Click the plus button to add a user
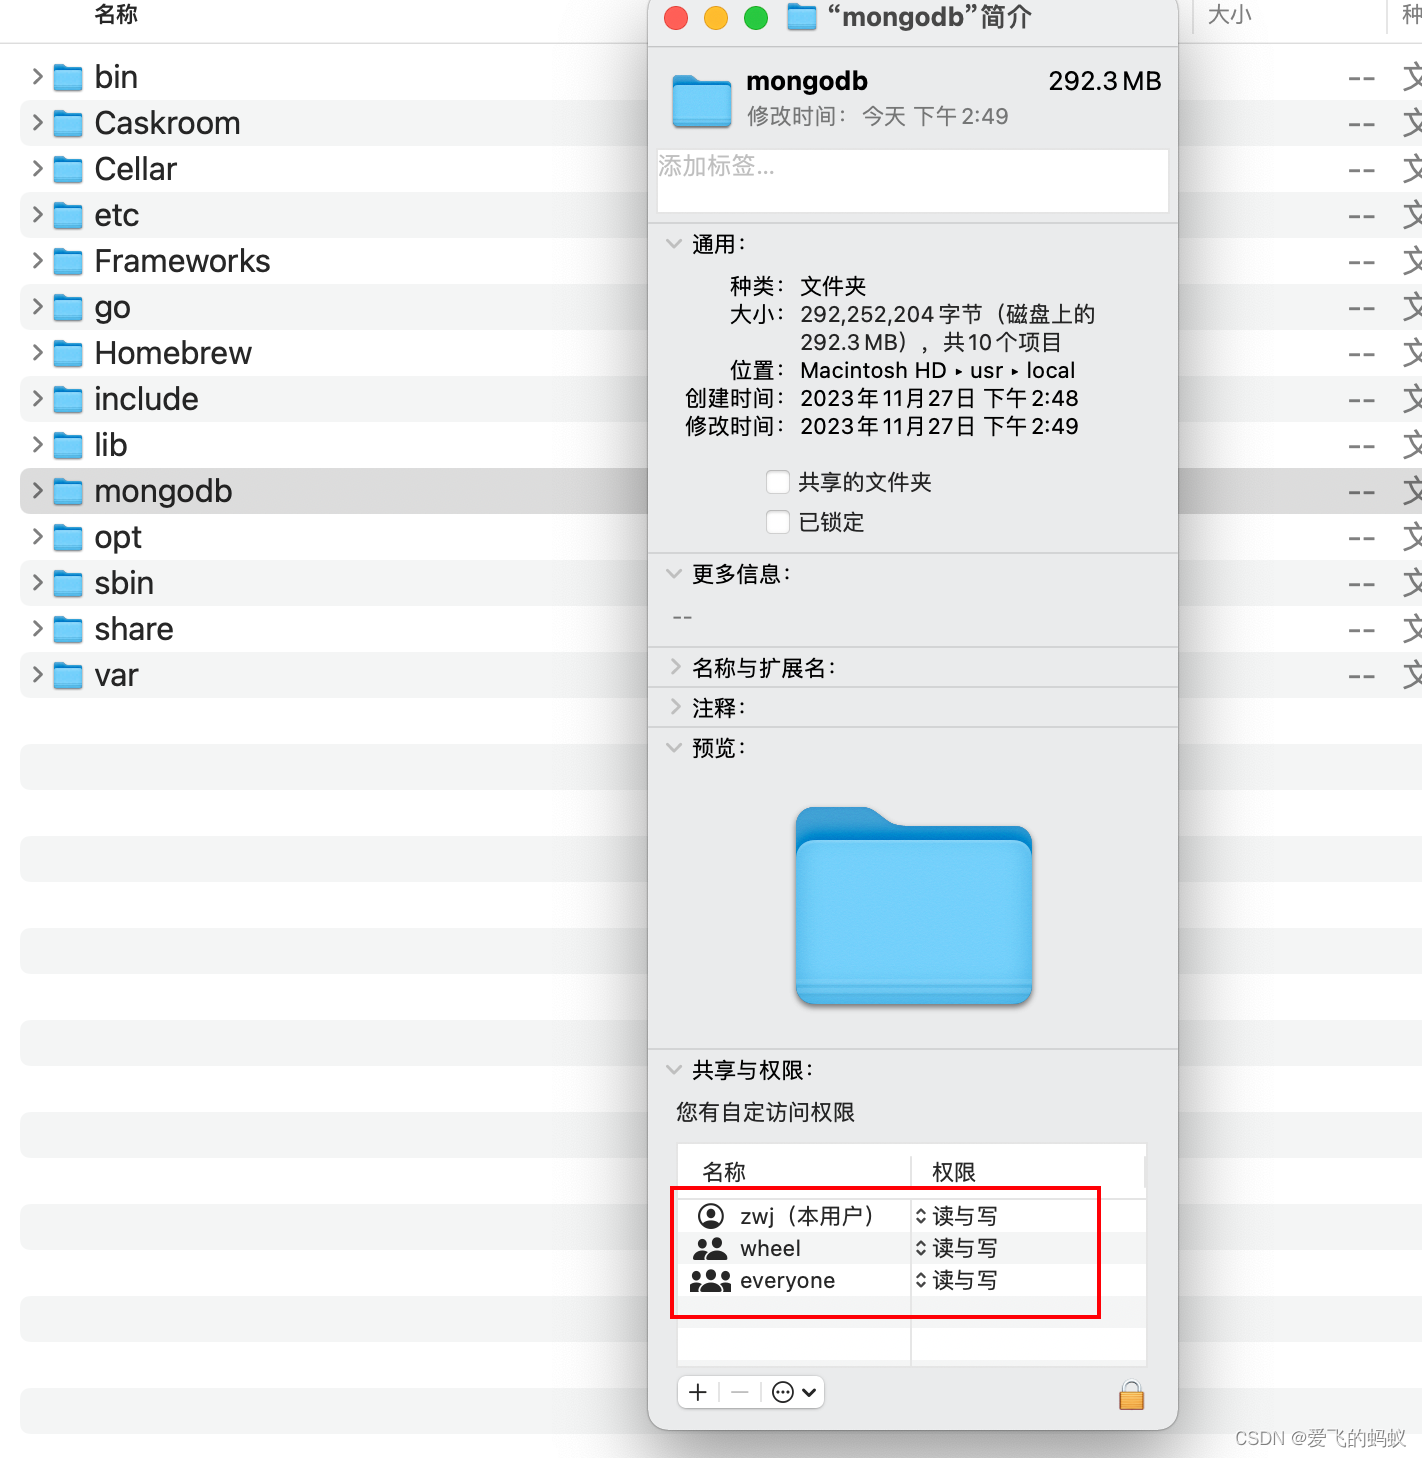The width and height of the screenshot is (1422, 1458). tap(698, 1392)
